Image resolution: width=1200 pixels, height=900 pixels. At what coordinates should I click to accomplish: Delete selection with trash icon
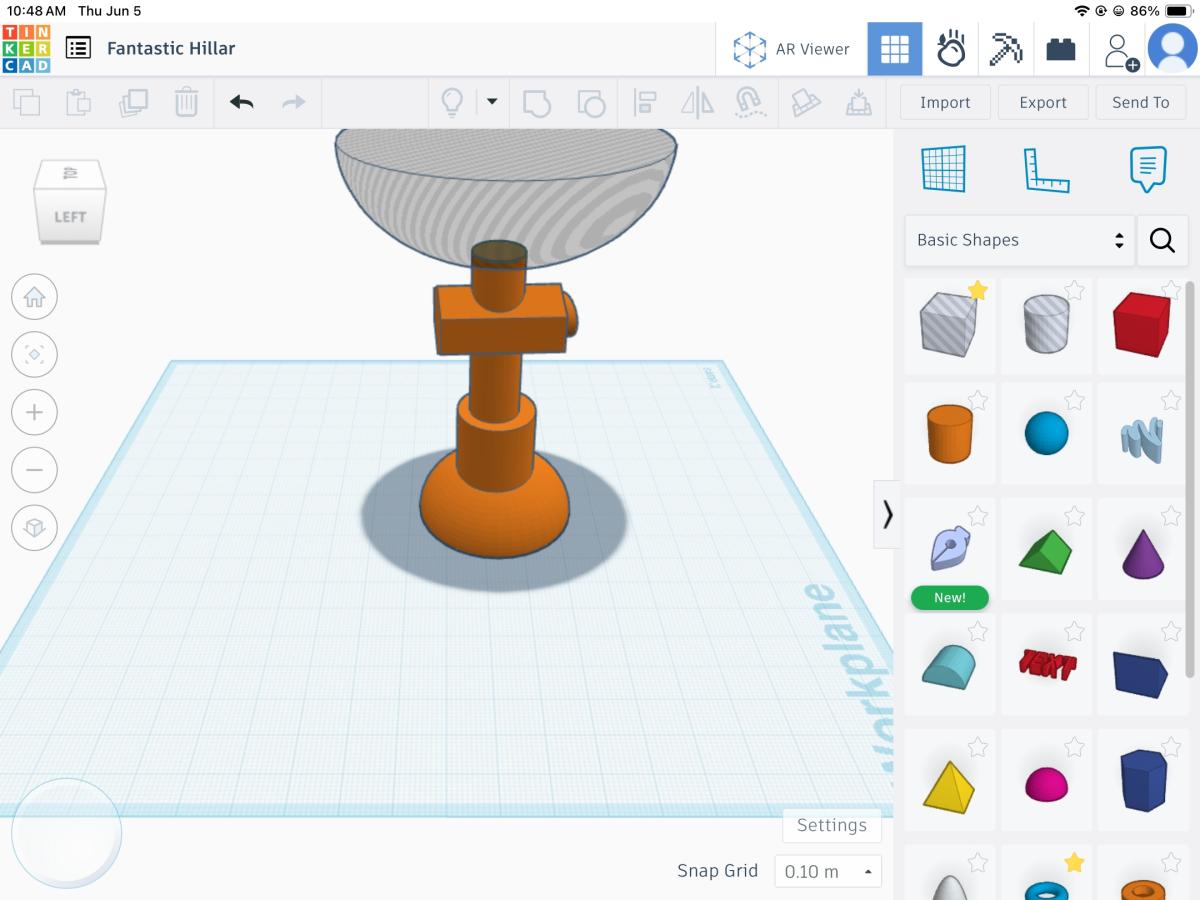186,102
